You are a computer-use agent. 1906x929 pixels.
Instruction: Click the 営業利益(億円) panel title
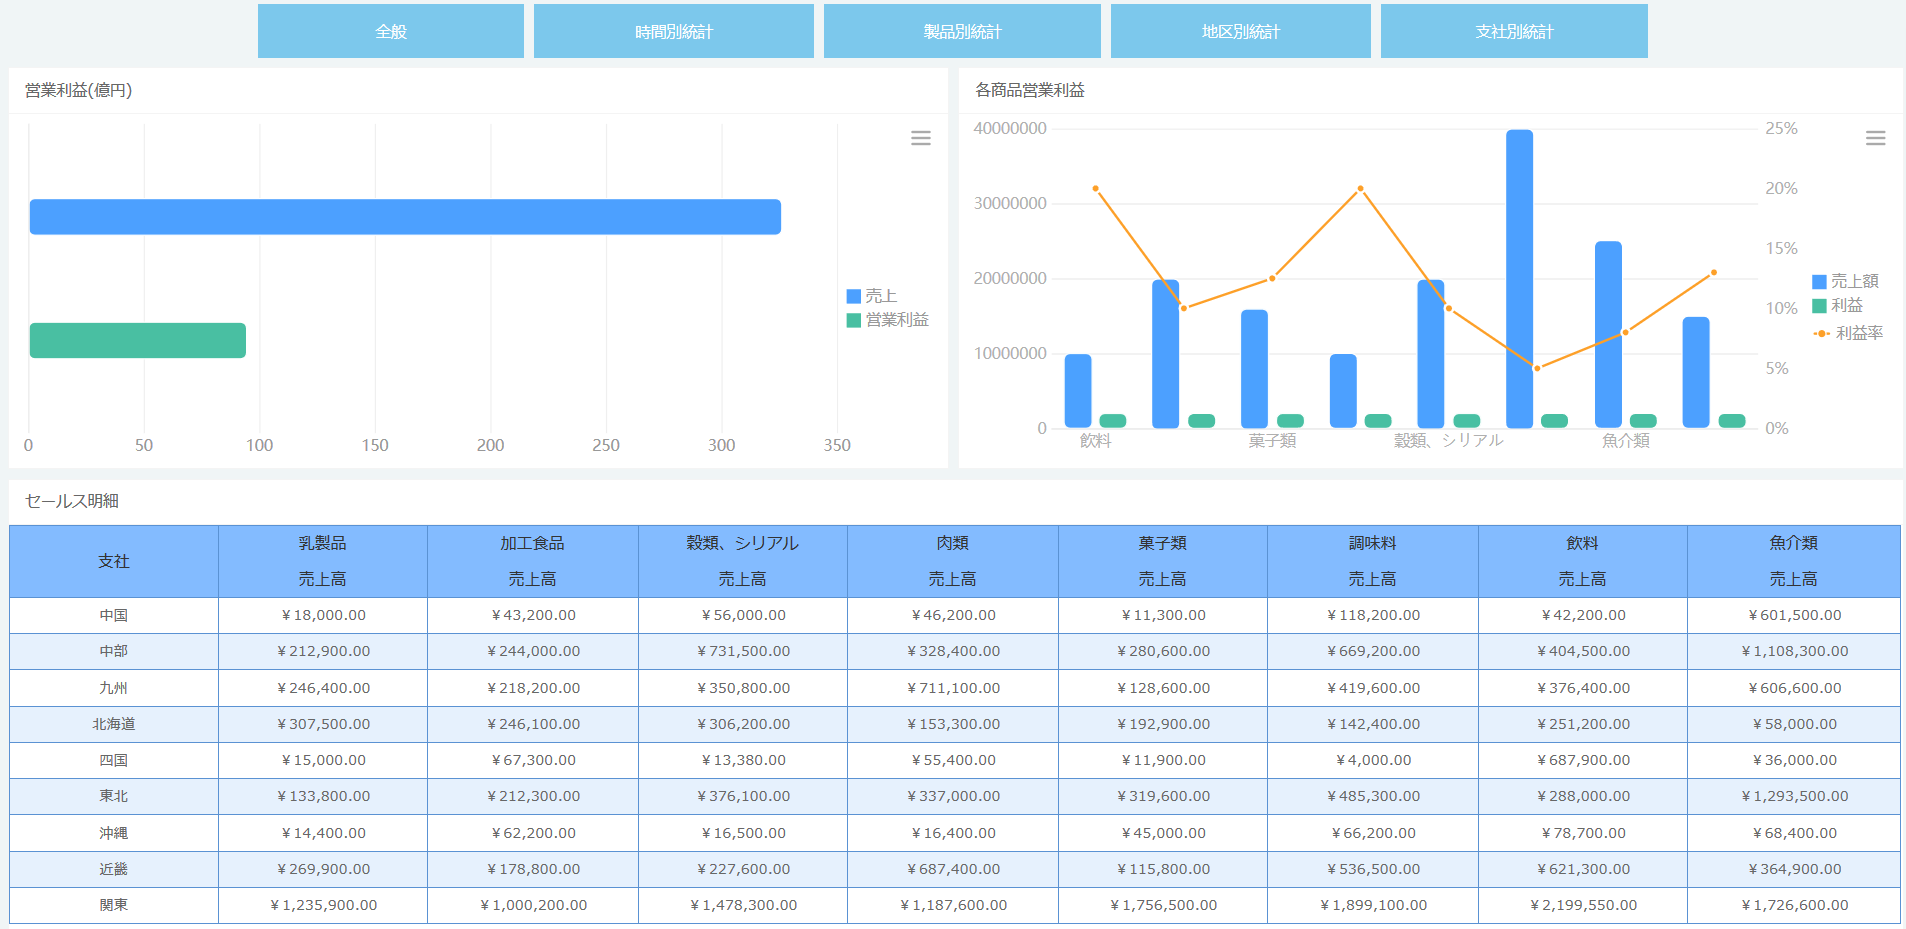pyautogui.click(x=78, y=90)
